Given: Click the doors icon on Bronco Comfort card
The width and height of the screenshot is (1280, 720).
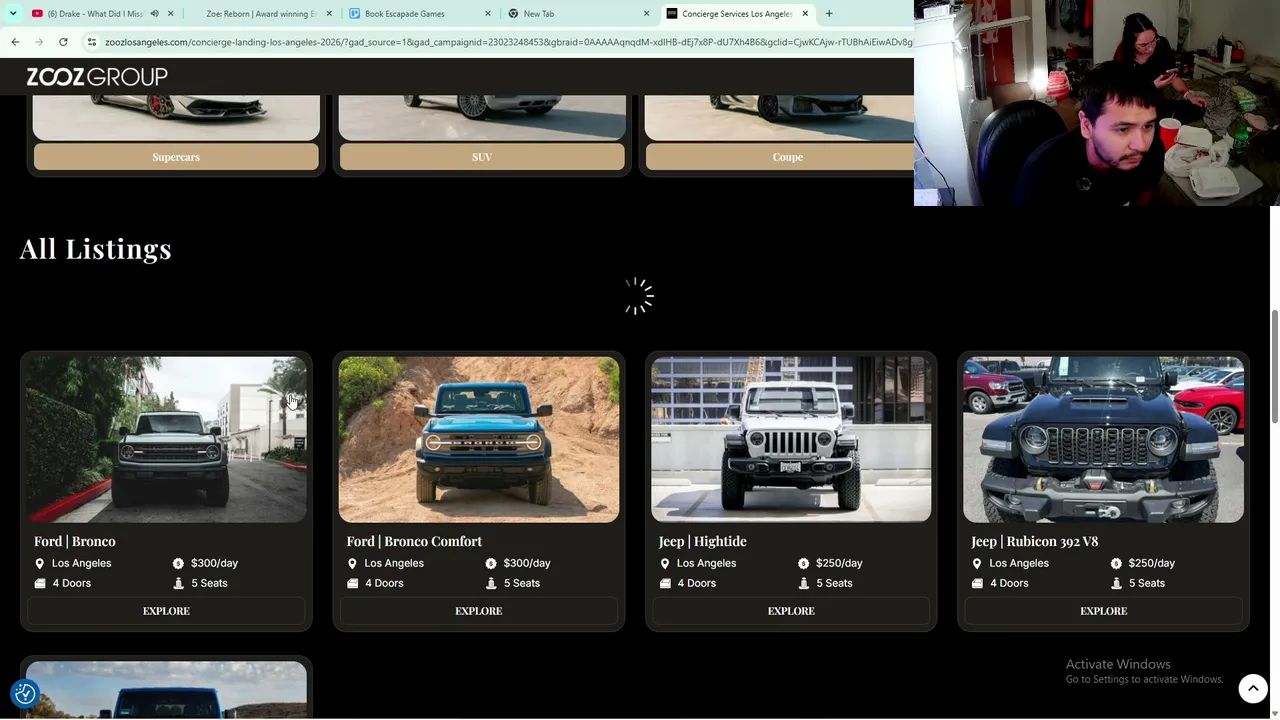Looking at the screenshot, I should pos(352,583).
